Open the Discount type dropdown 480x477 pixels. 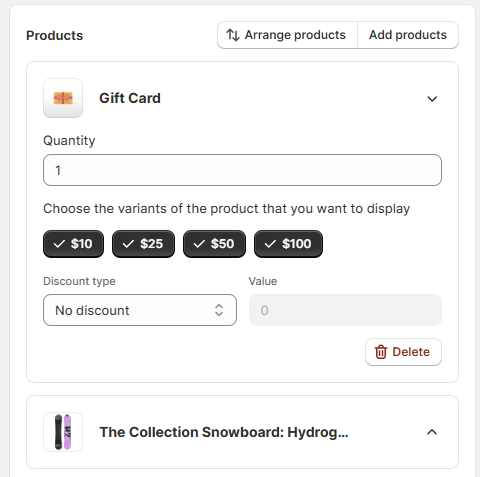(140, 310)
